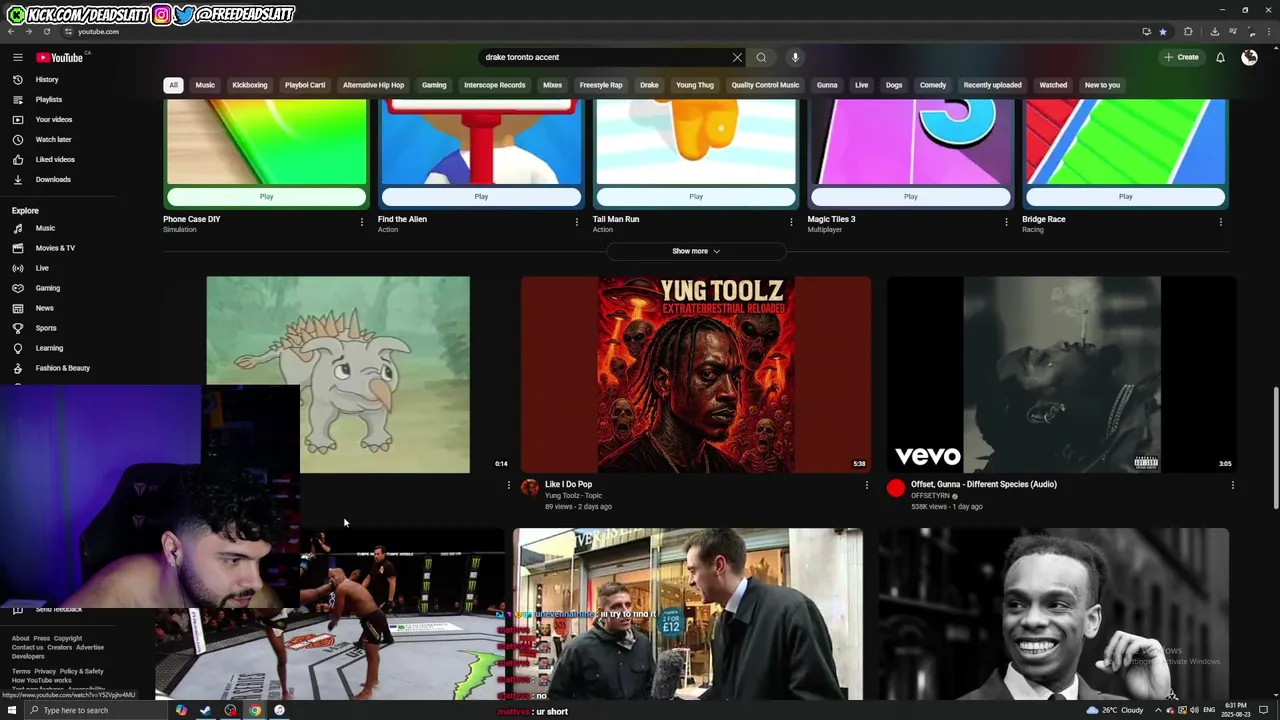Click the magnifier search button
1280x720 pixels.
click(761, 57)
